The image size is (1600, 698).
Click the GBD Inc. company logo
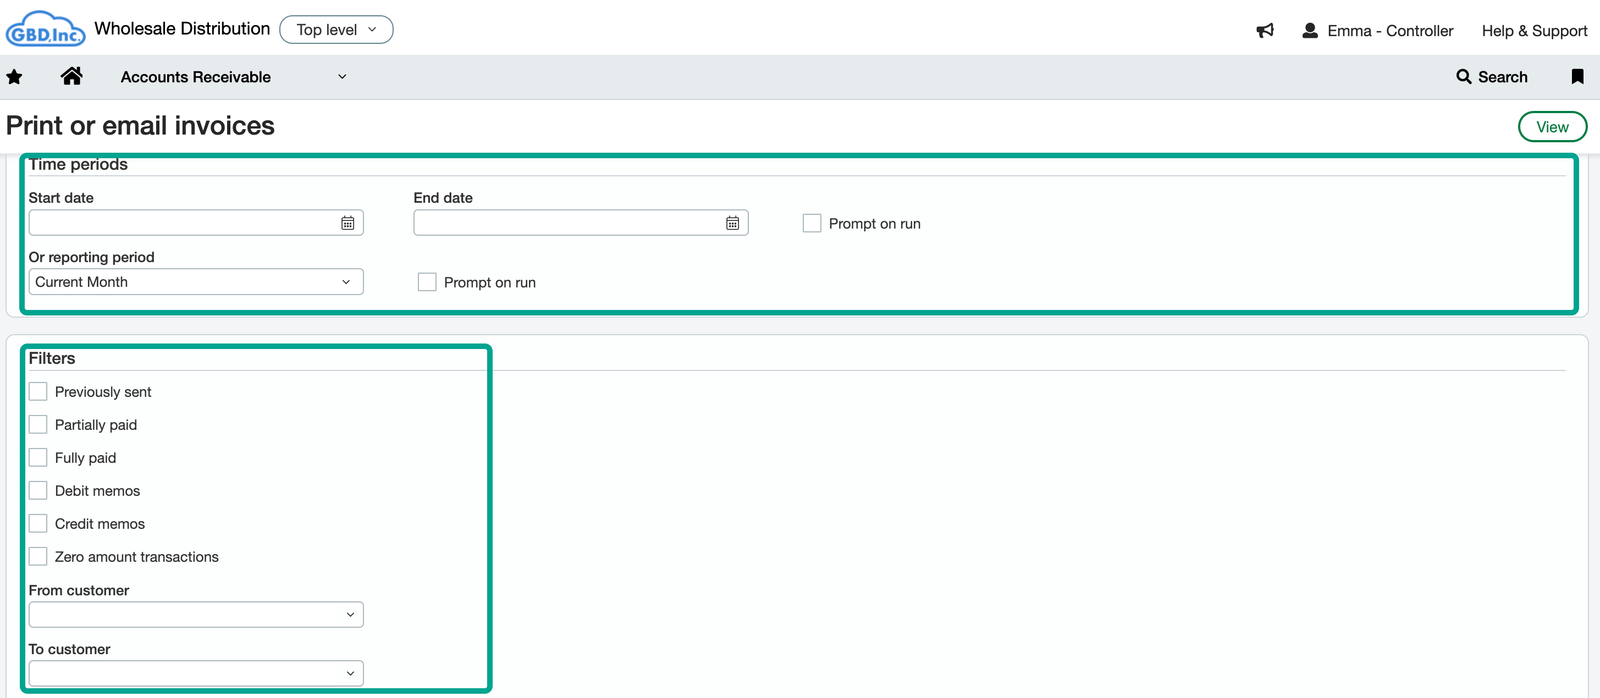45,29
